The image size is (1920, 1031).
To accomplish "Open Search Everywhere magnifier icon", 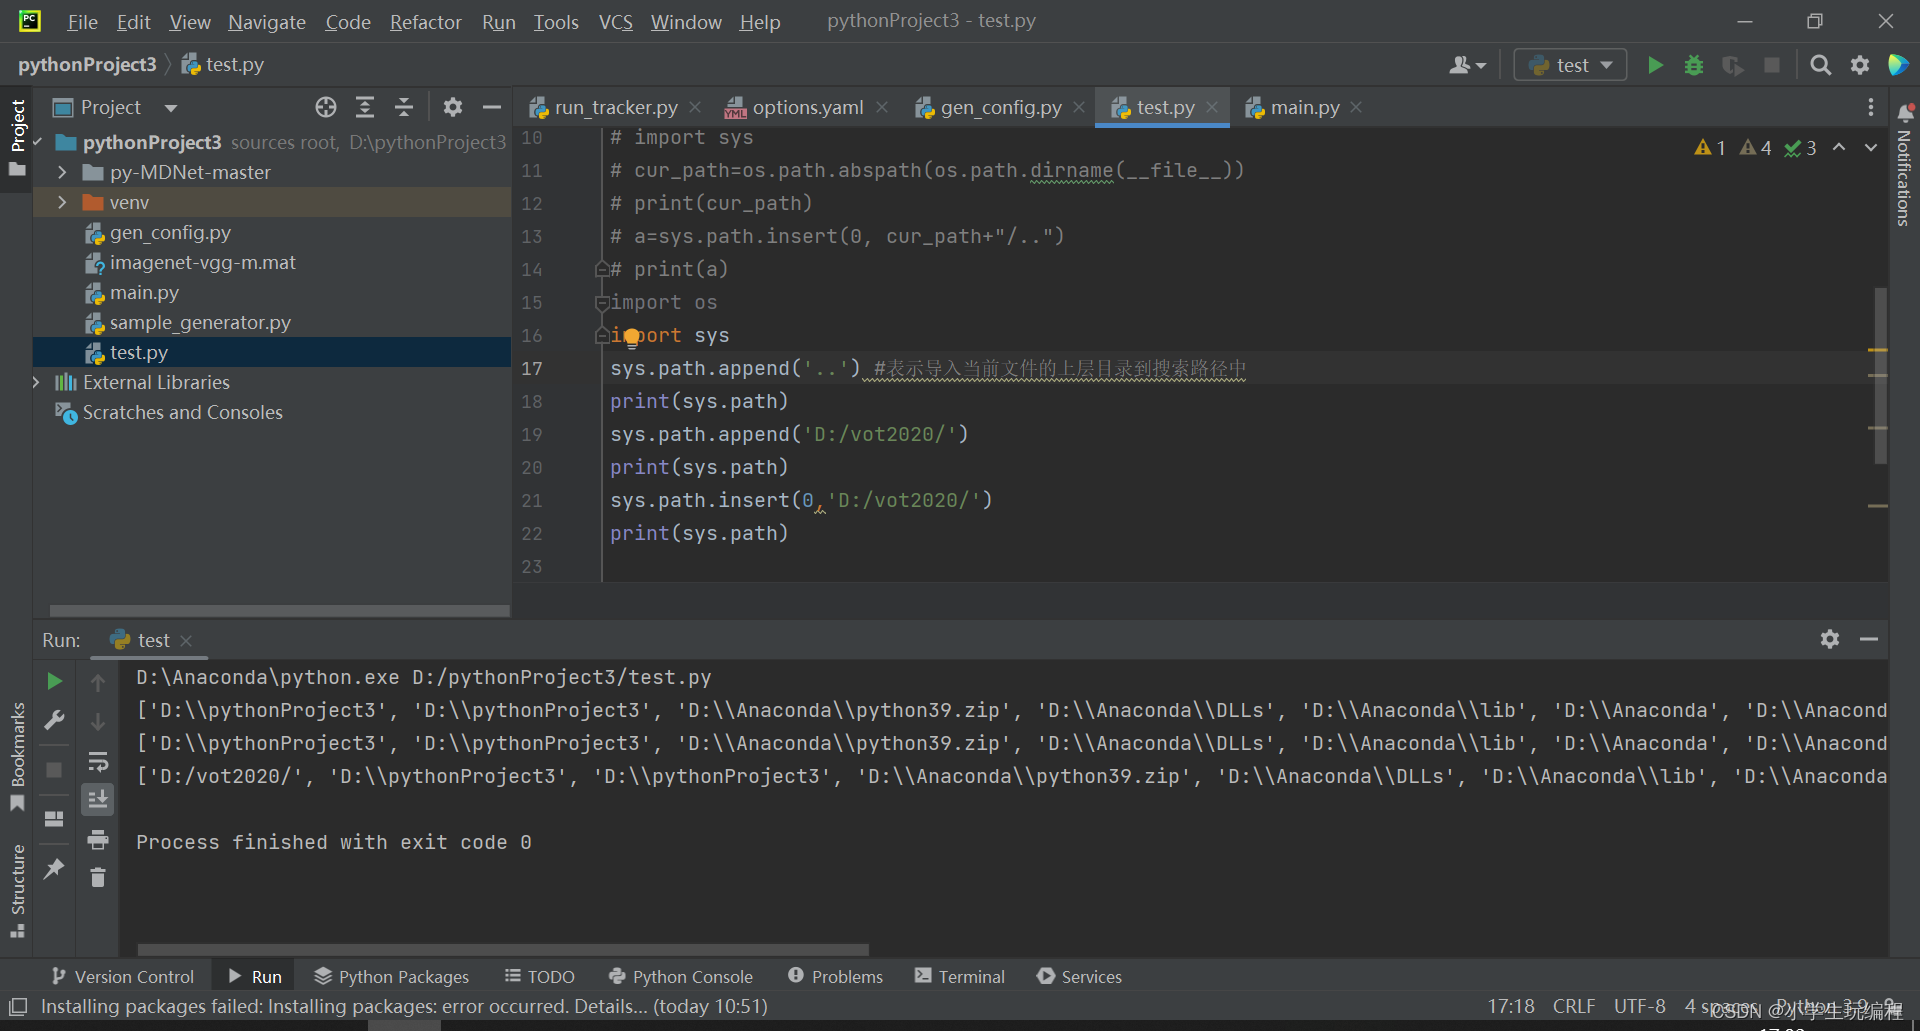I will pos(1820,64).
